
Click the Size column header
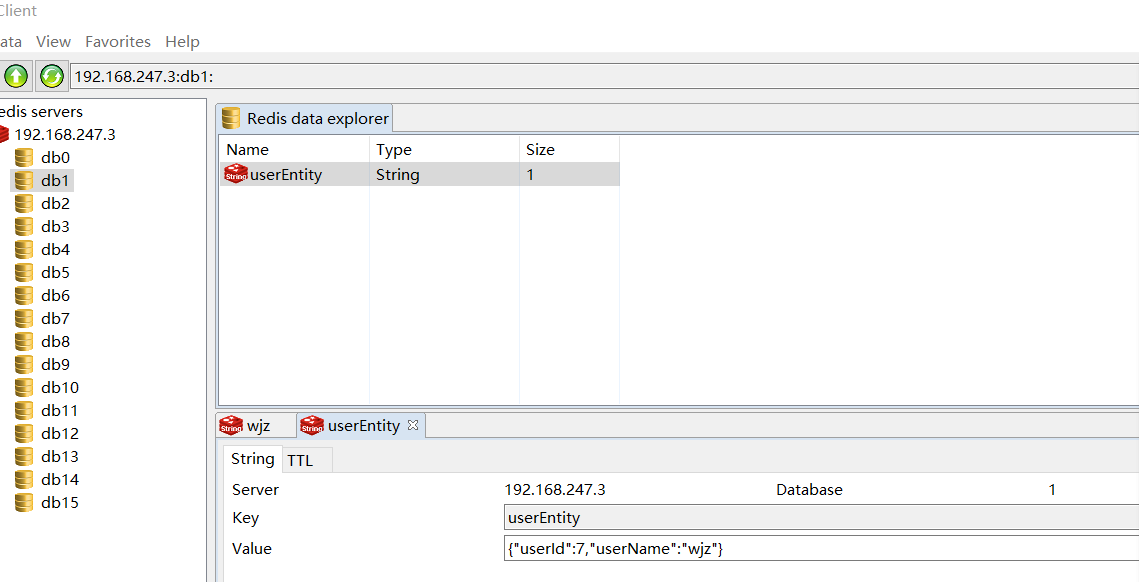(570, 150)
